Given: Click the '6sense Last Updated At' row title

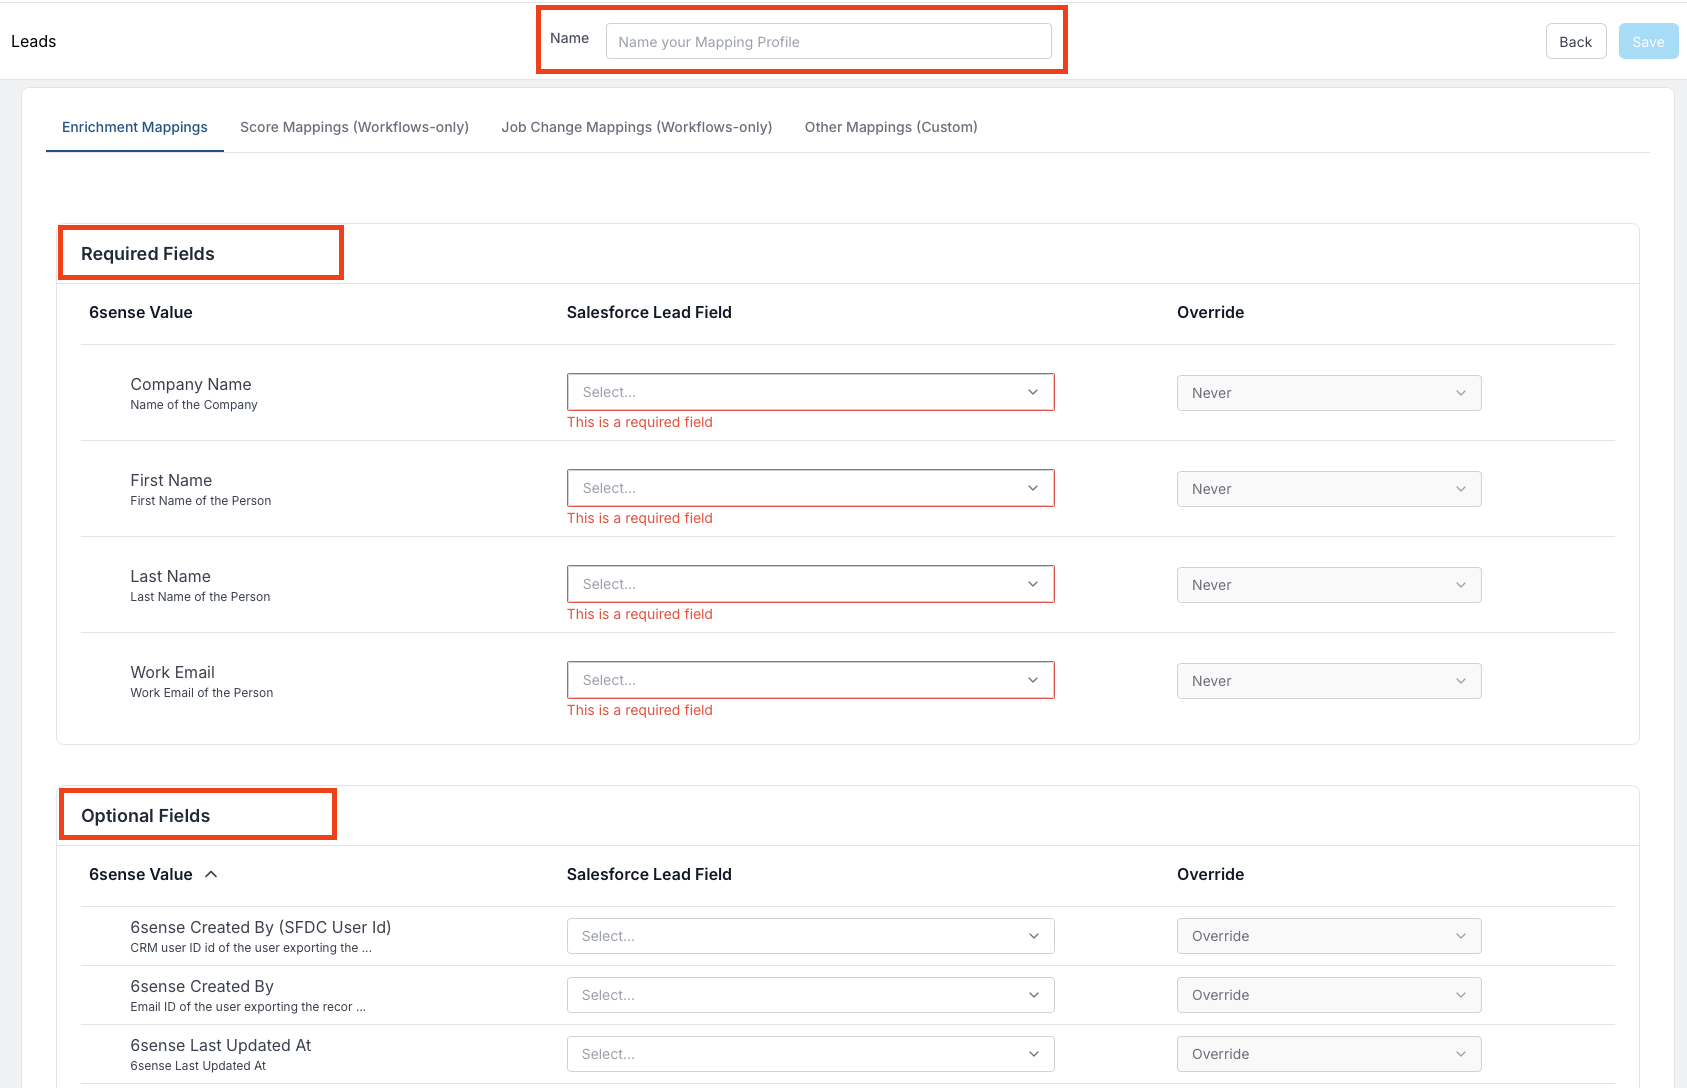Looking at the screenshot, I should (x=221, y=1045).
